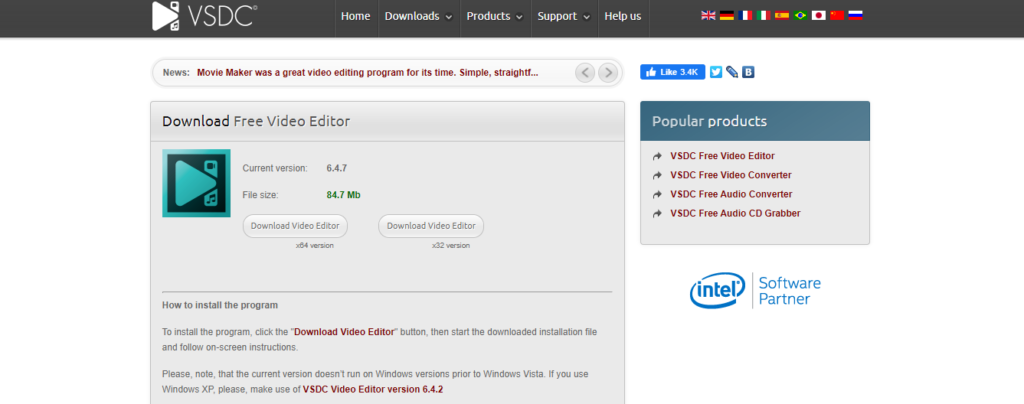The image size is (1024, 404).
Task: Open the Movie Maker news headline
Action: click(x=368, y=72)
